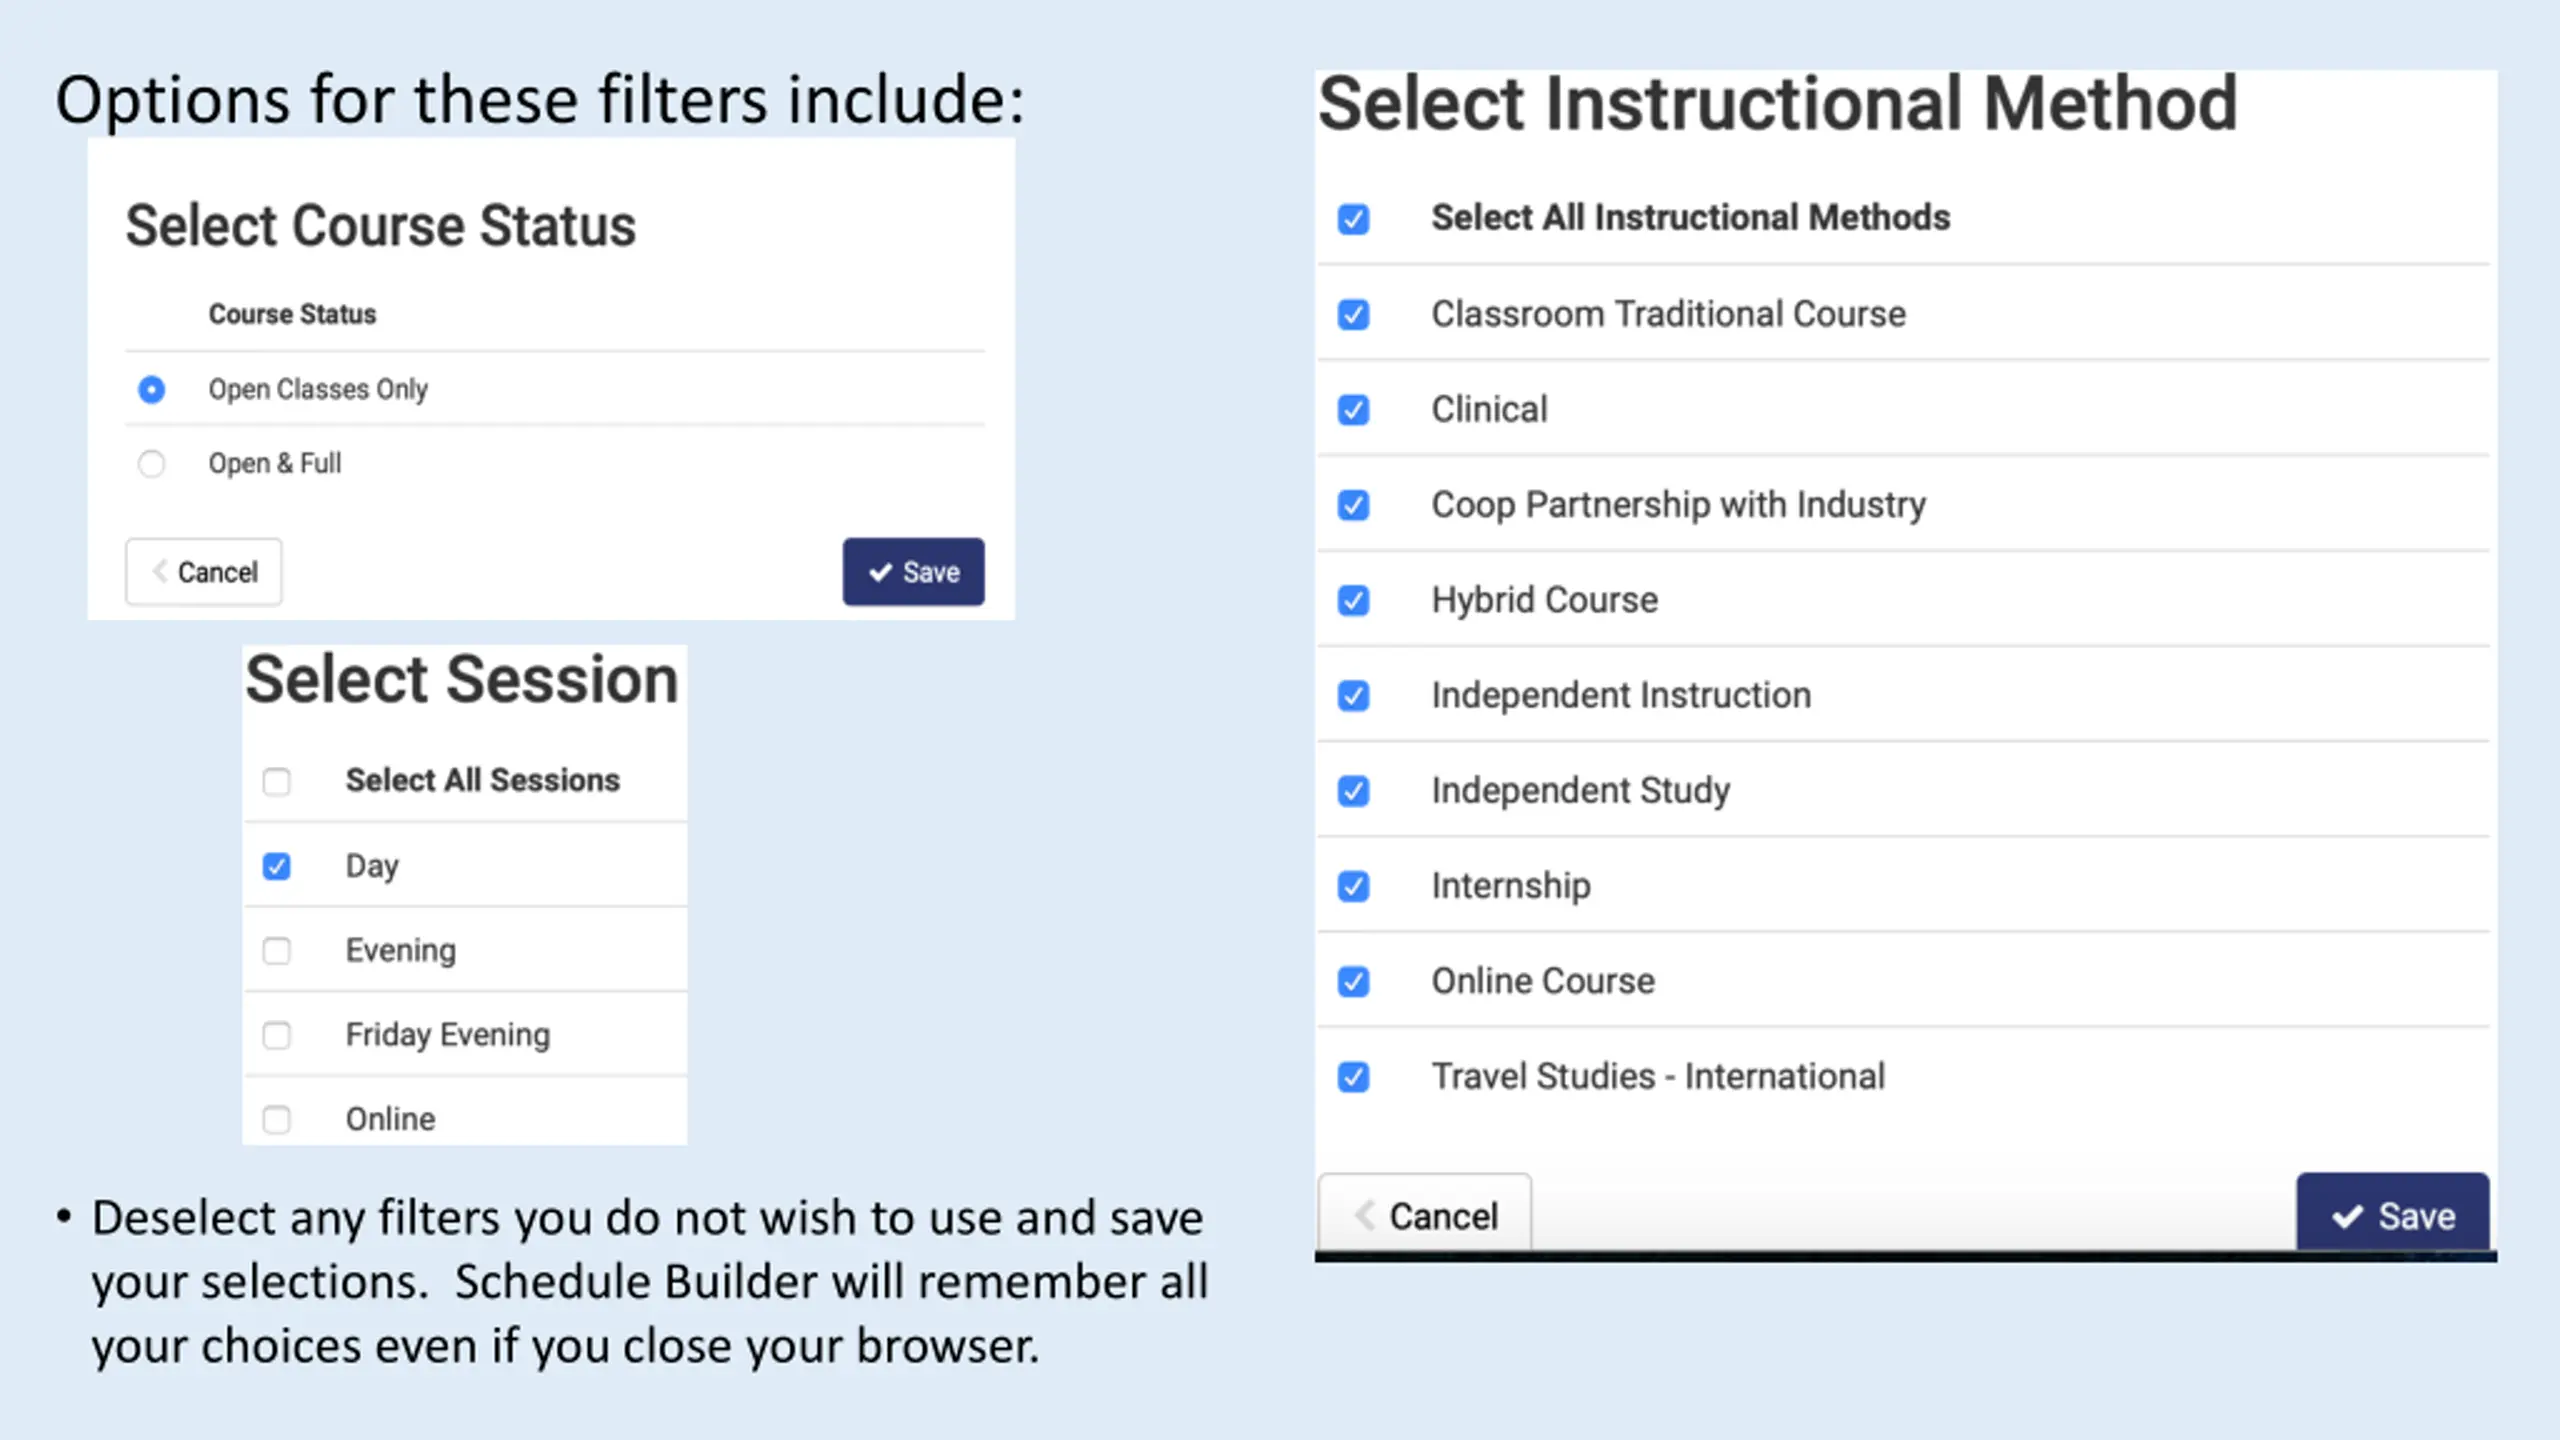This screenshot has width=2560, height=1440.
Task: Toggle the Hybrid Course checkbox
Action: point(1353,601)
